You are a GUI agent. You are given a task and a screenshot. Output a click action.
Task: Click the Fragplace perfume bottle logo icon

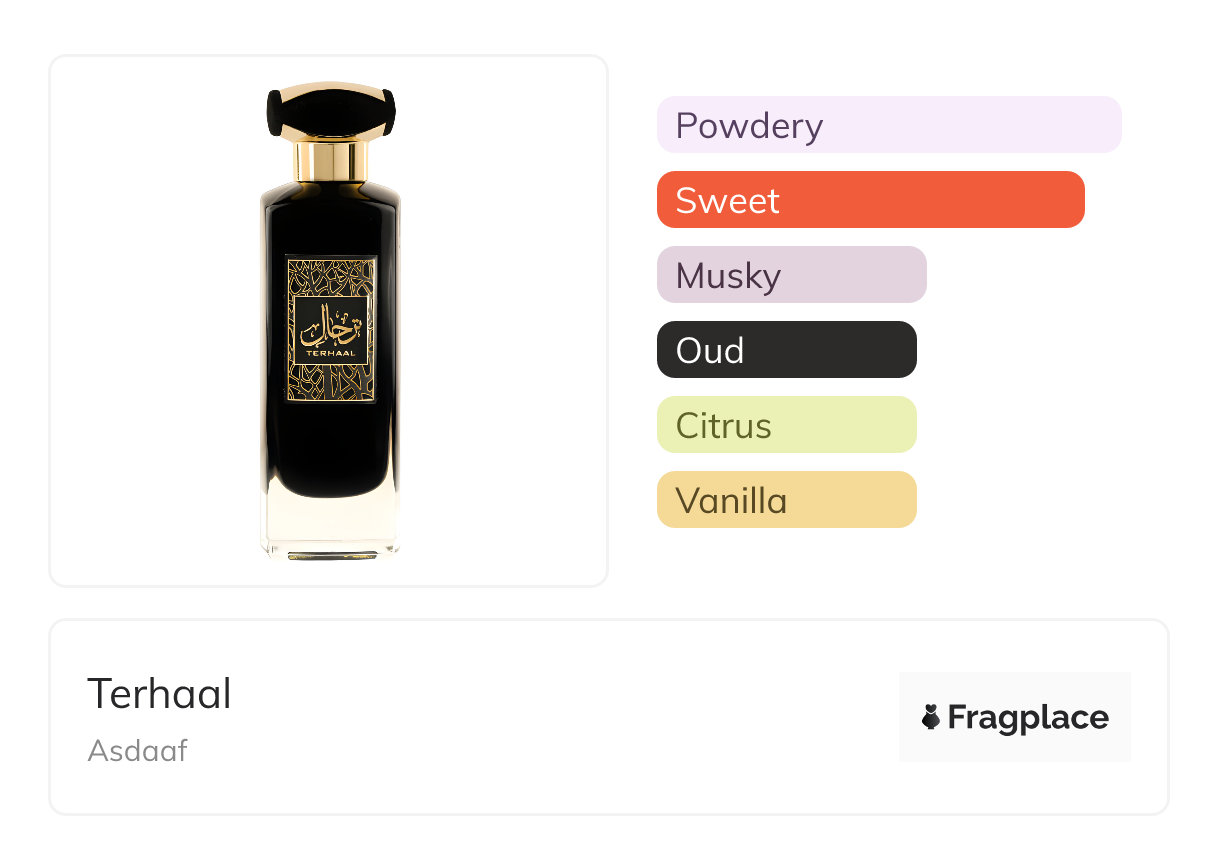(x=931, y=717)
